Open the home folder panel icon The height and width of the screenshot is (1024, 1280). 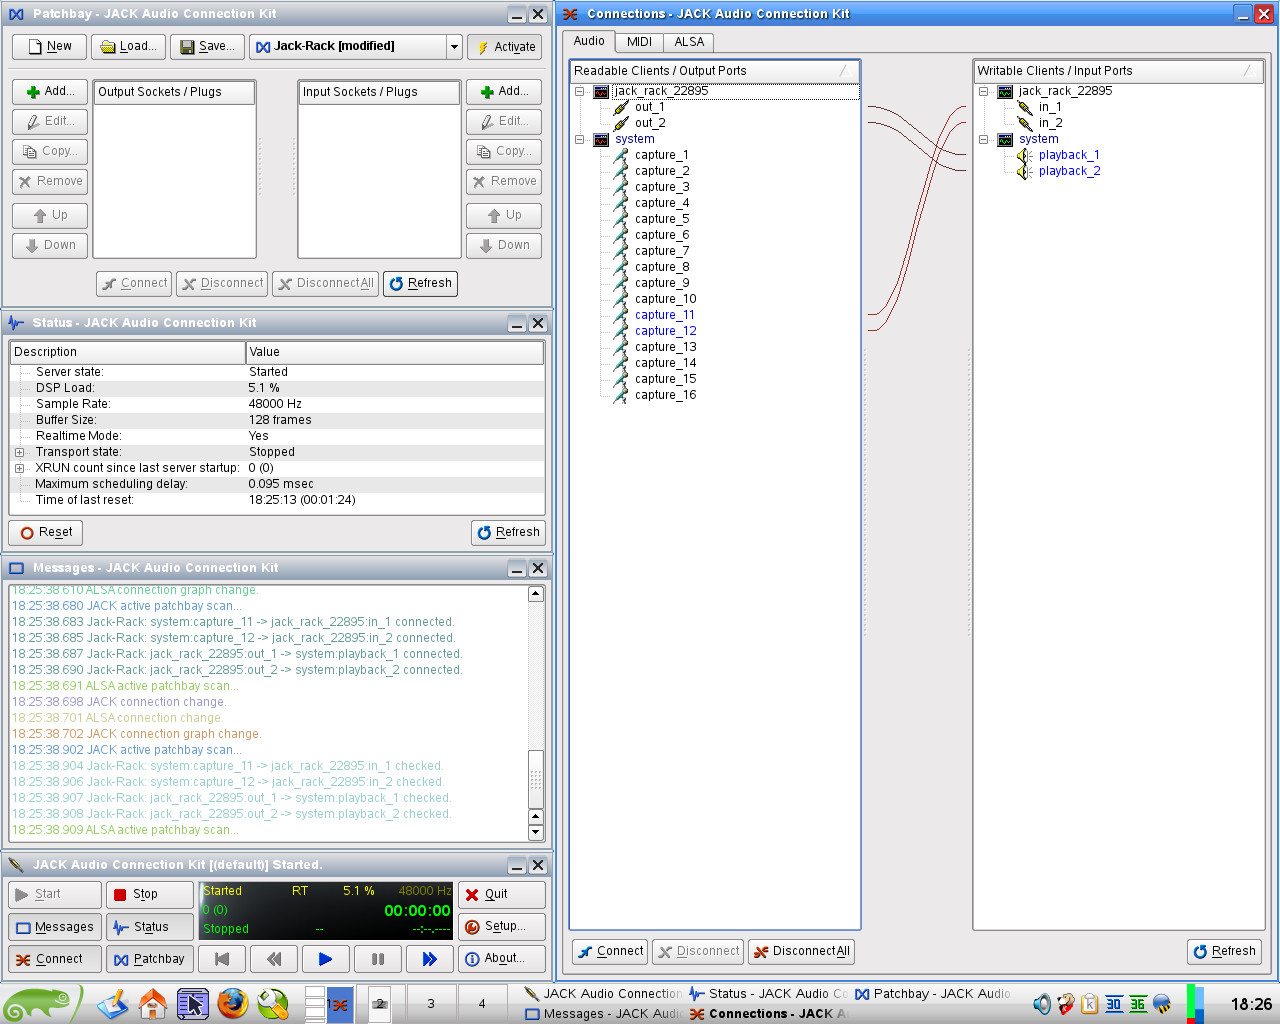tap(153, 1003)
